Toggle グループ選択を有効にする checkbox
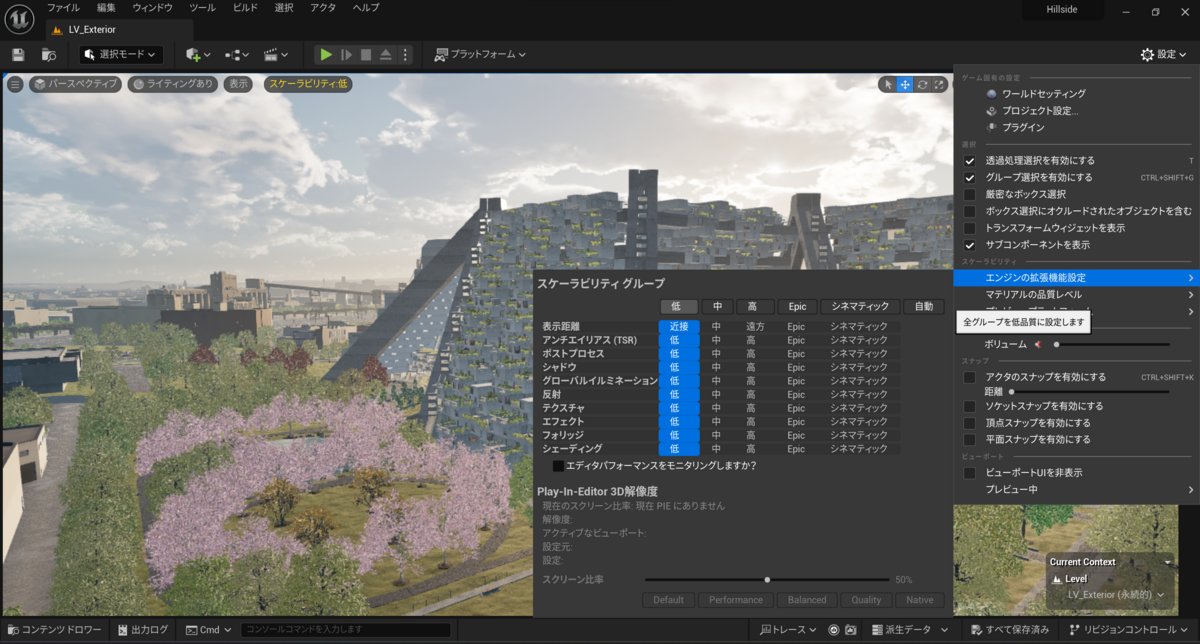1200x644 pixels. [969, 177]
